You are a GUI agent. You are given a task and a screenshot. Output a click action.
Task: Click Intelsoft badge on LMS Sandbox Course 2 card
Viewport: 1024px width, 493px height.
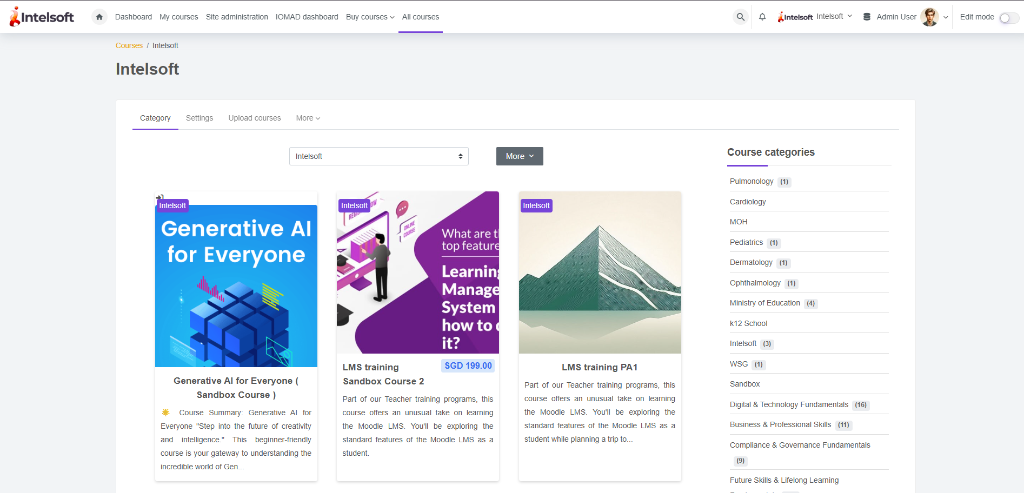355,206
